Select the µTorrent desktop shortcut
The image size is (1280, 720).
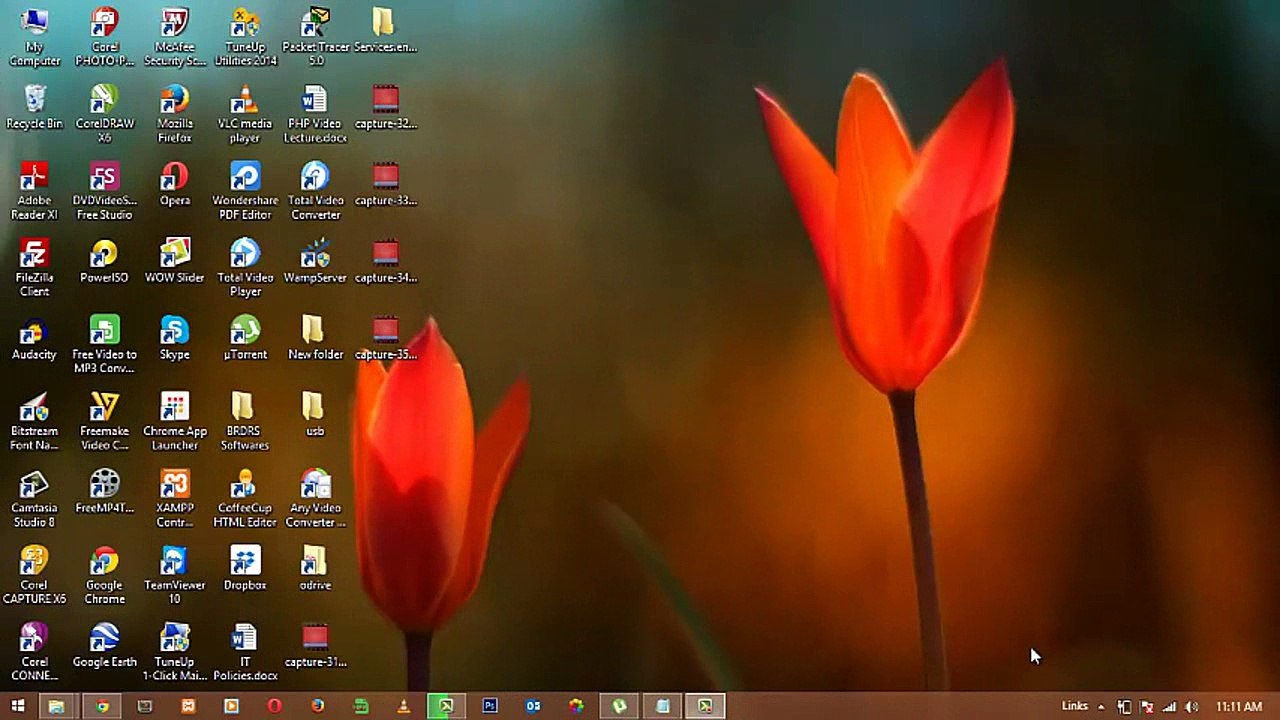(x=245, y=338)
